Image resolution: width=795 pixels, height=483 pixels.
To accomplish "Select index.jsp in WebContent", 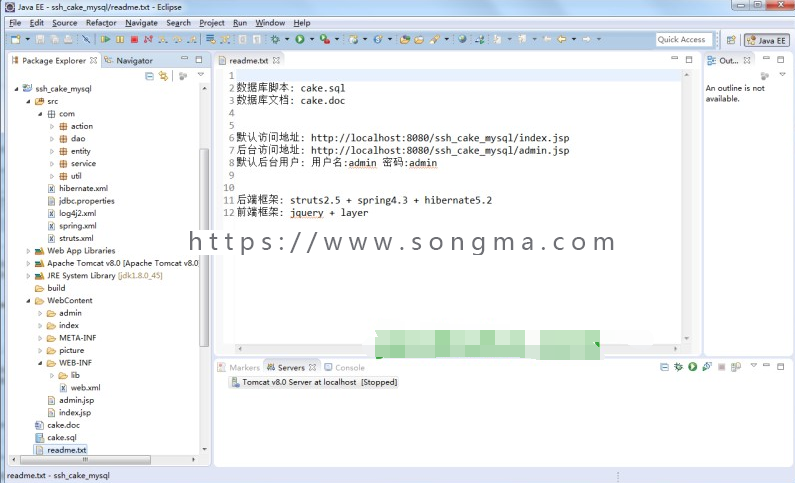I will coord(69,413).
